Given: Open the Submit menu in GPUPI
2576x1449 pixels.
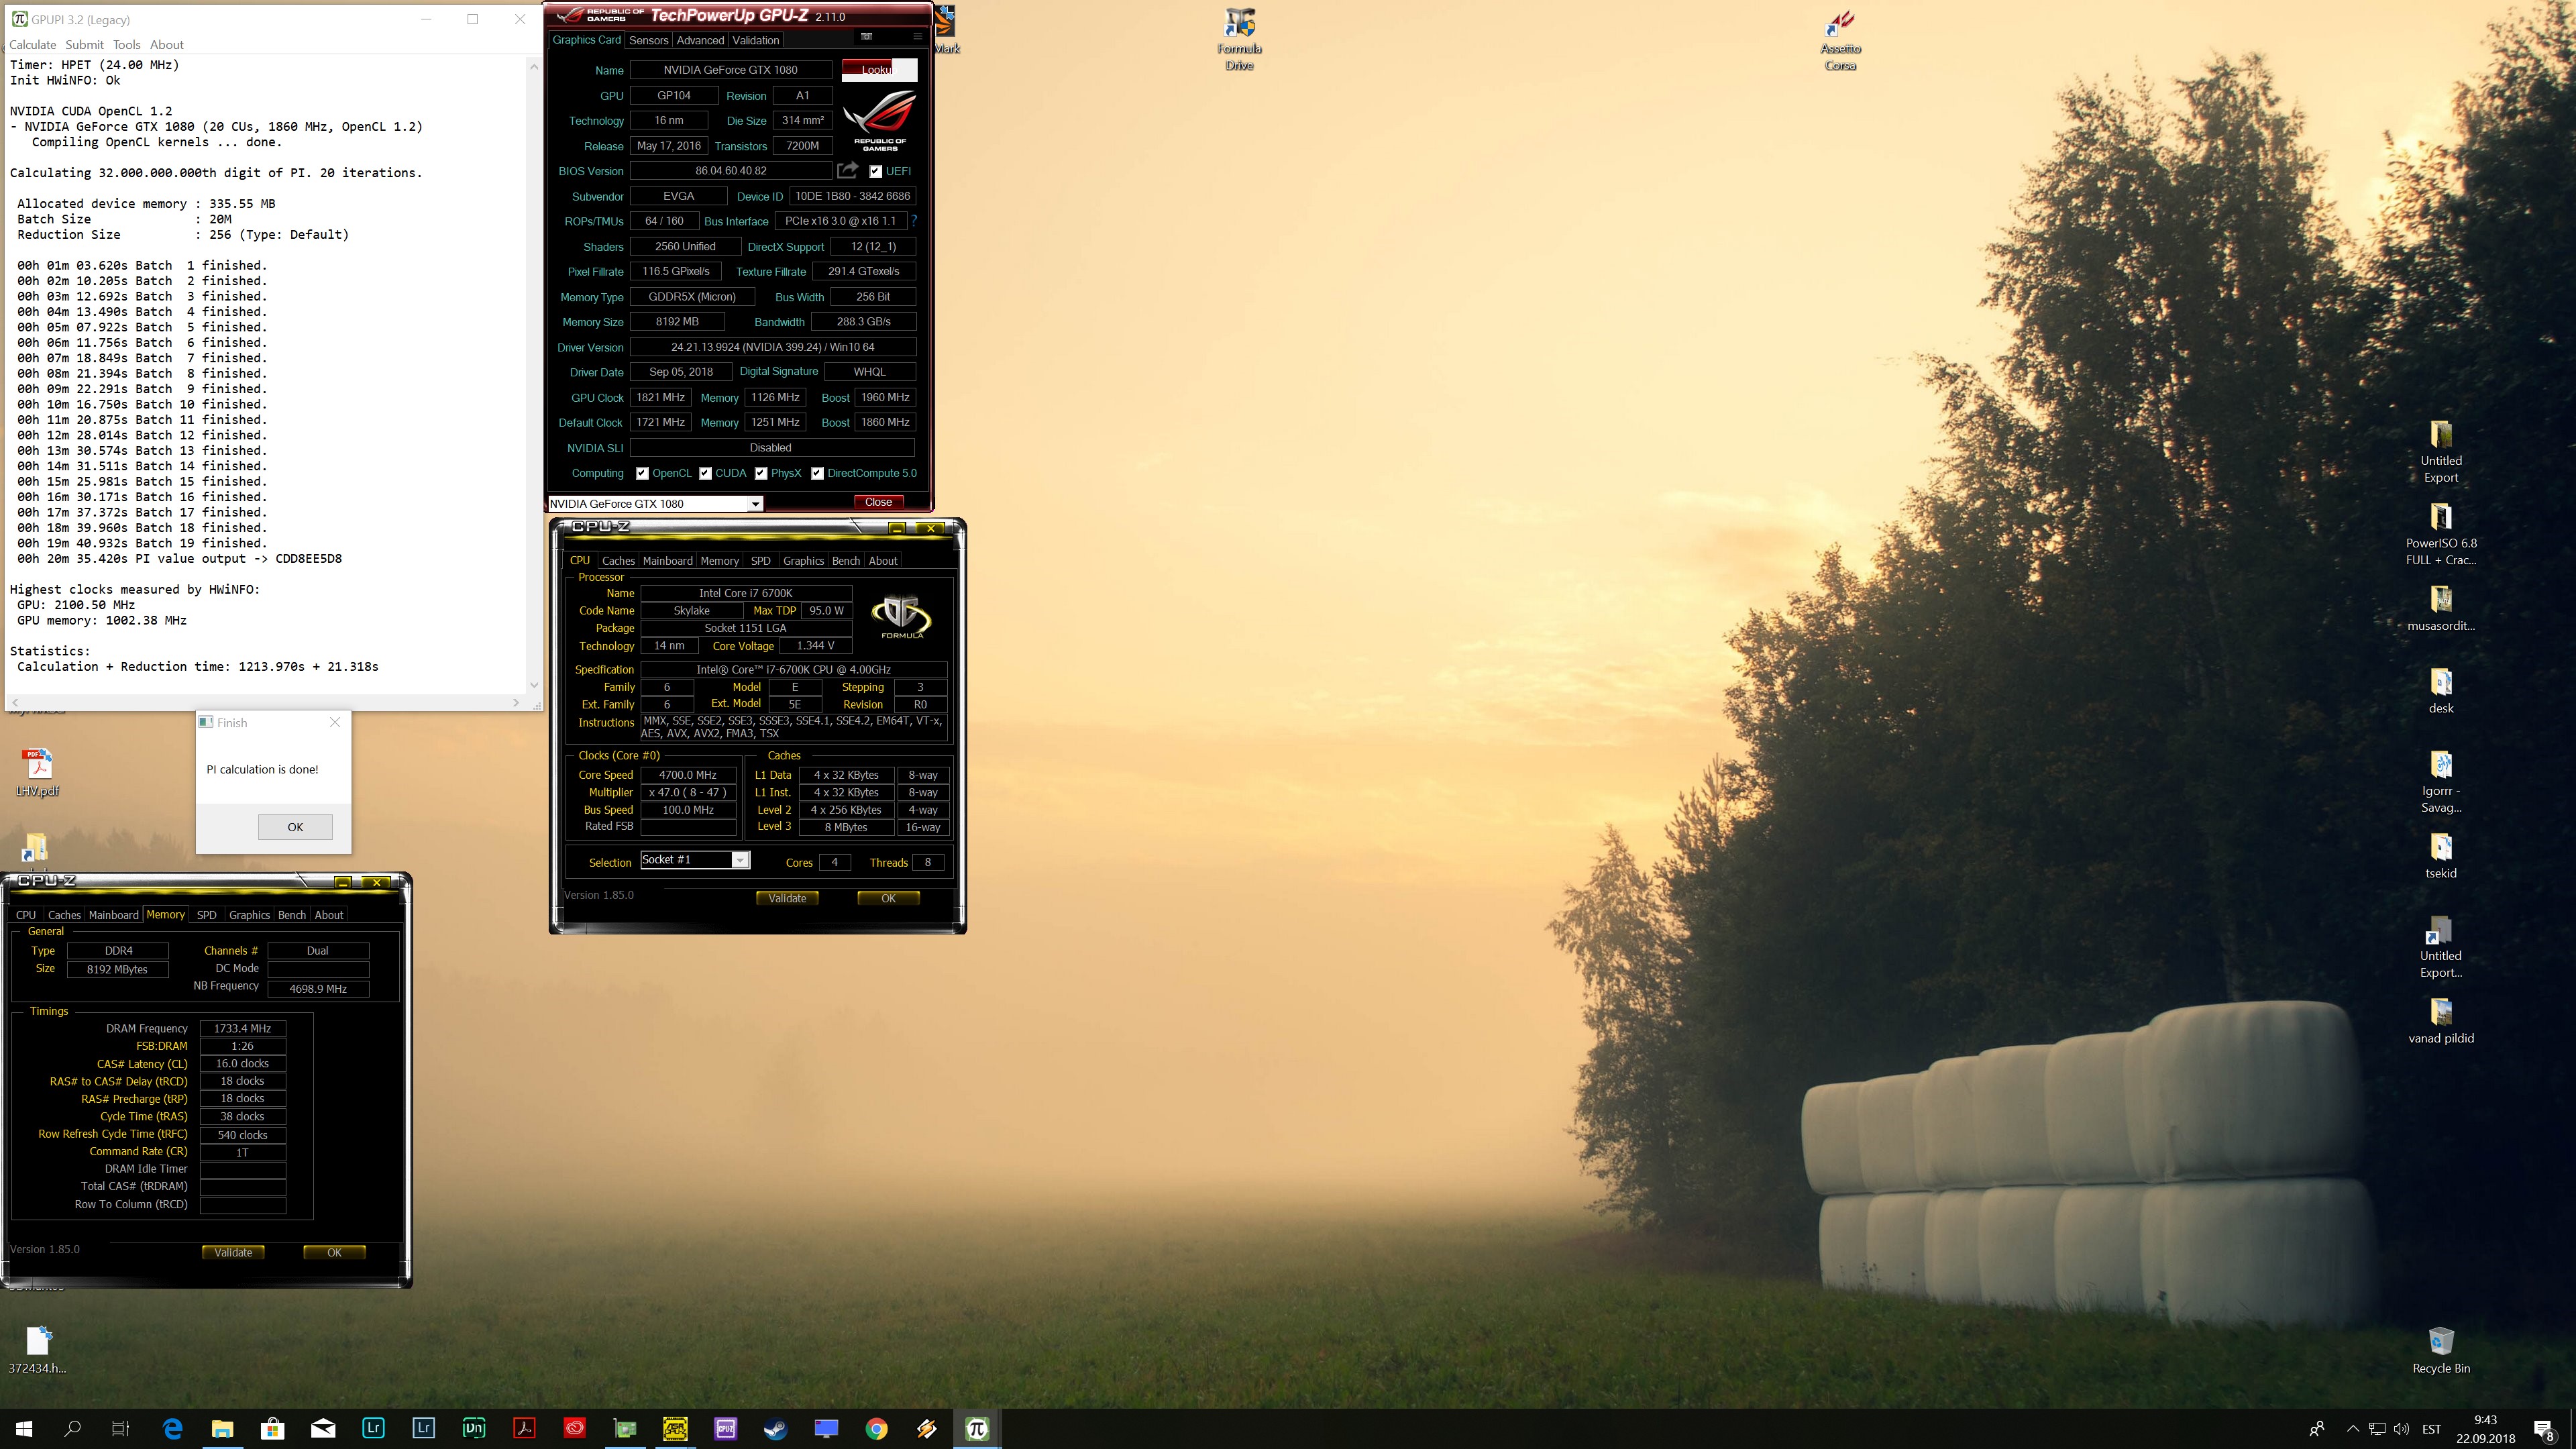Looking at the screenshot, I should point(84,44).
